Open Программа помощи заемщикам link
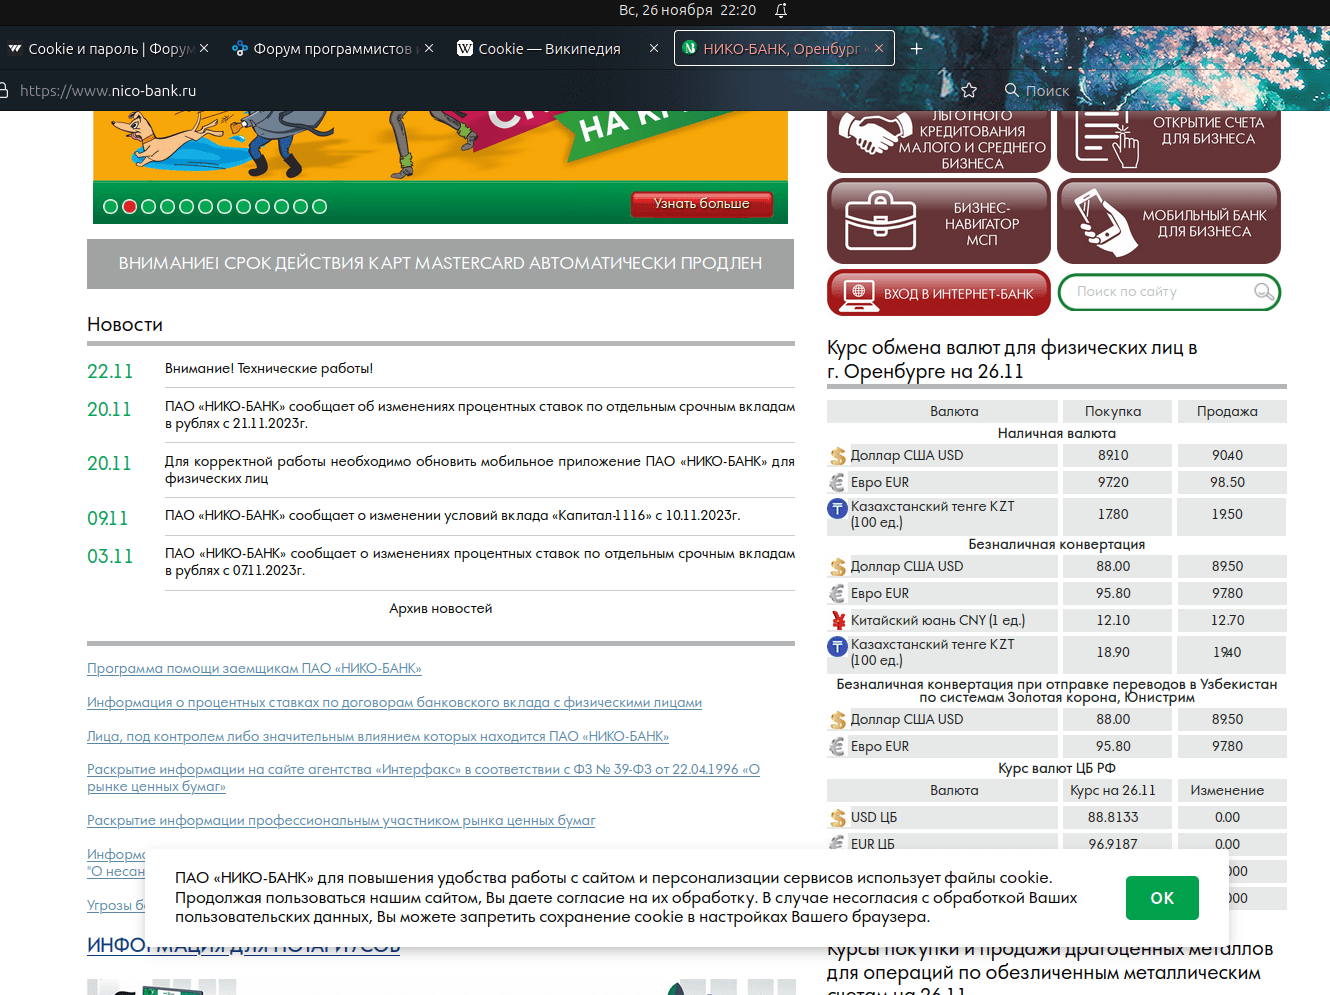 [x=254, y=668]
